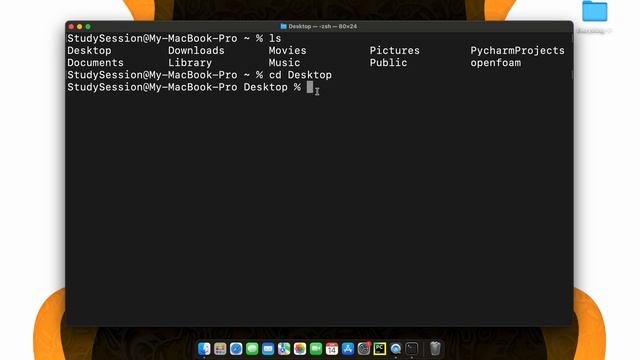Click 'PycharmProjects' in the ls output

pos(518,51)
